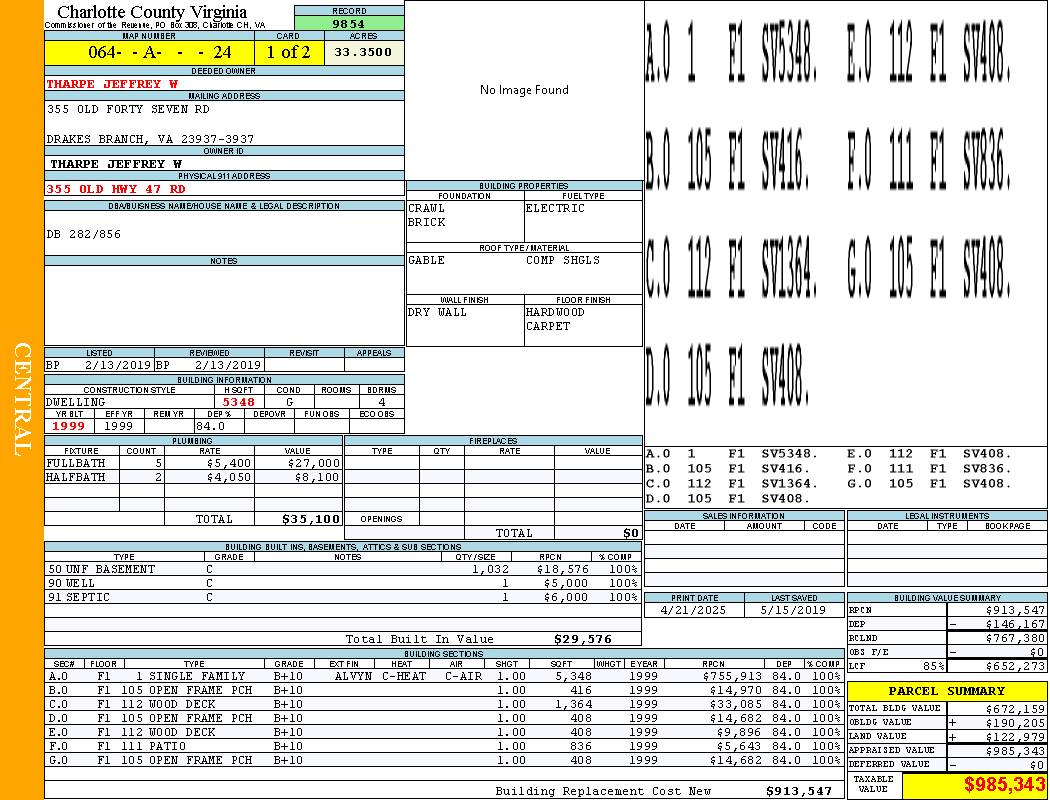Select ALVYN exterior finish value

click(x=353, y=676)
